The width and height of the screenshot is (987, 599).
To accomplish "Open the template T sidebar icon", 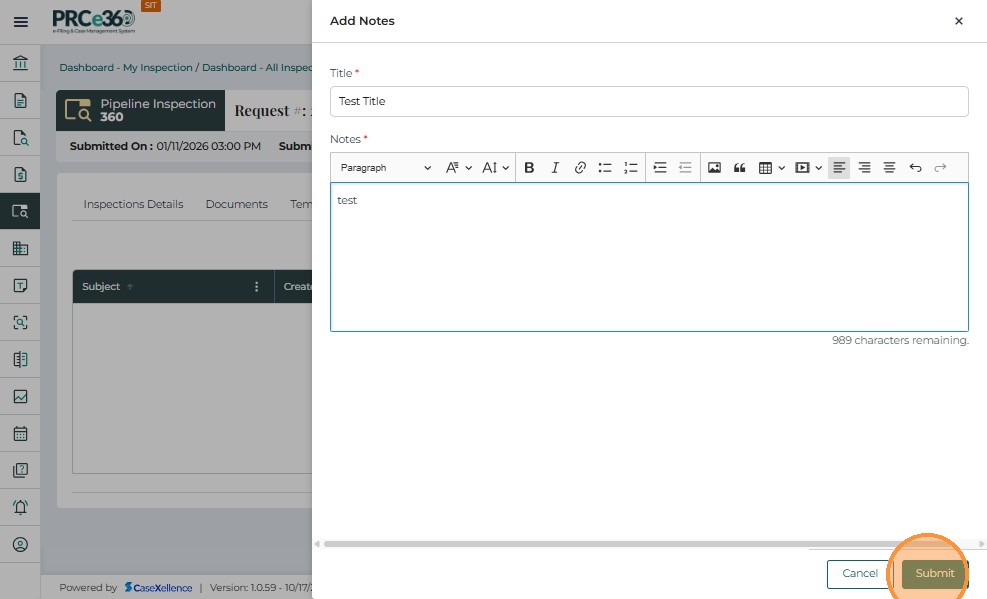I will click(20, 285).
